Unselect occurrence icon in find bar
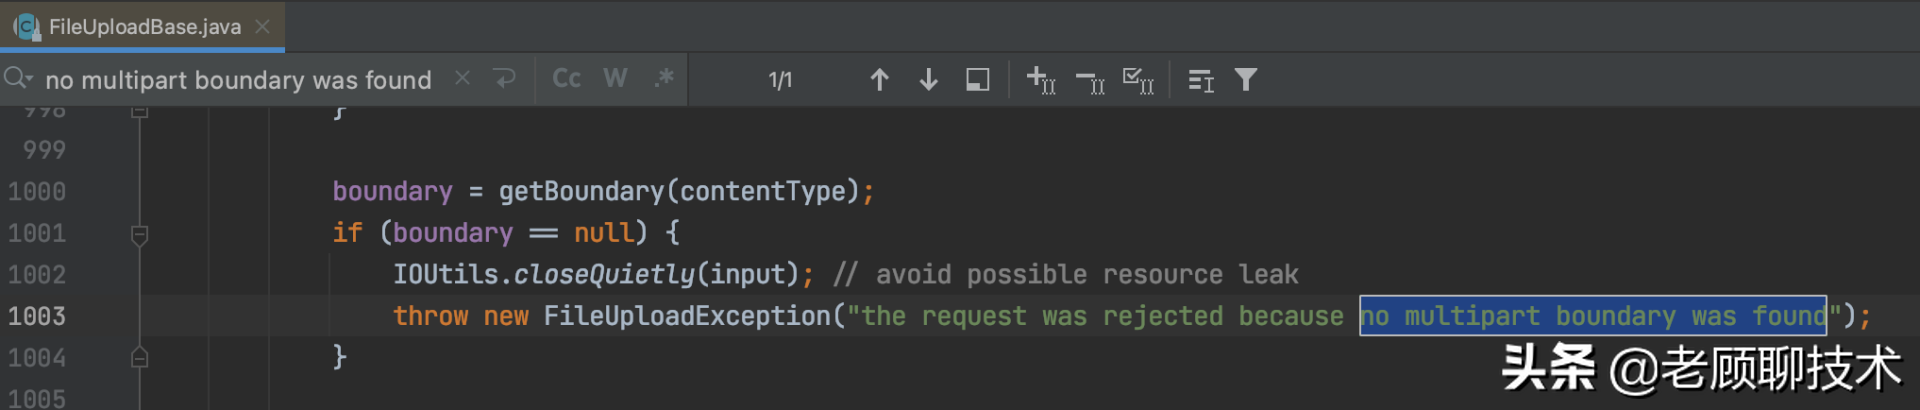The height and width of the screenshot is (410, 1920). (x=1089, y=80)
